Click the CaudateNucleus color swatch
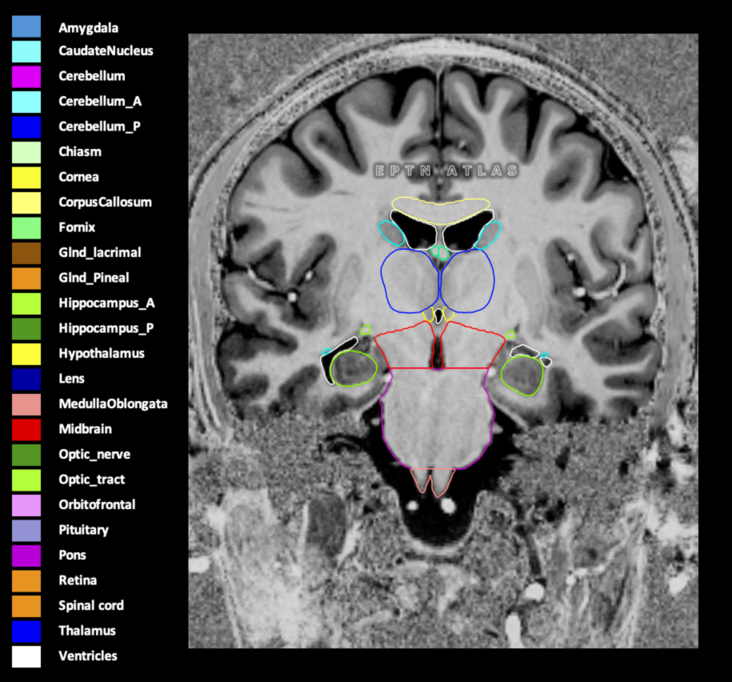The width and height of the screenshot is (732, 682). [x=26, y=51]
